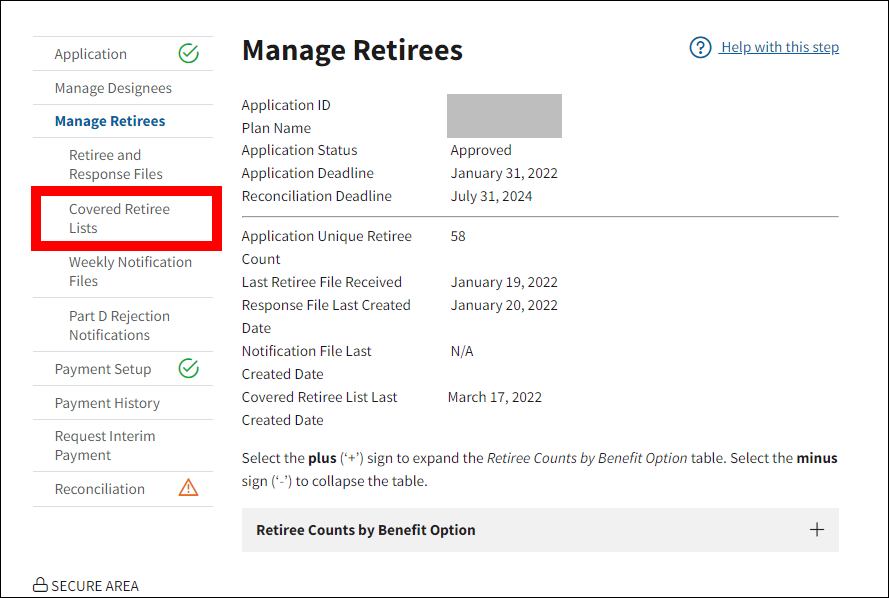Select Manage Retirees in the side navigation

pos(110,121)
